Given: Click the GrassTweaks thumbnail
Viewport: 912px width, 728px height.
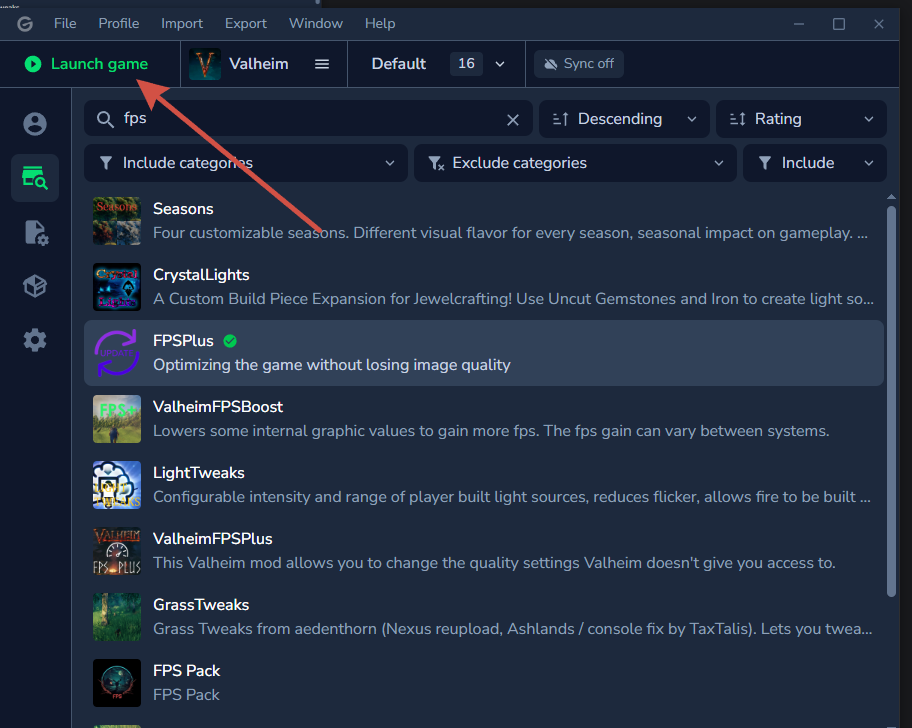Looking at the screenshot, I should click(117, 617).
